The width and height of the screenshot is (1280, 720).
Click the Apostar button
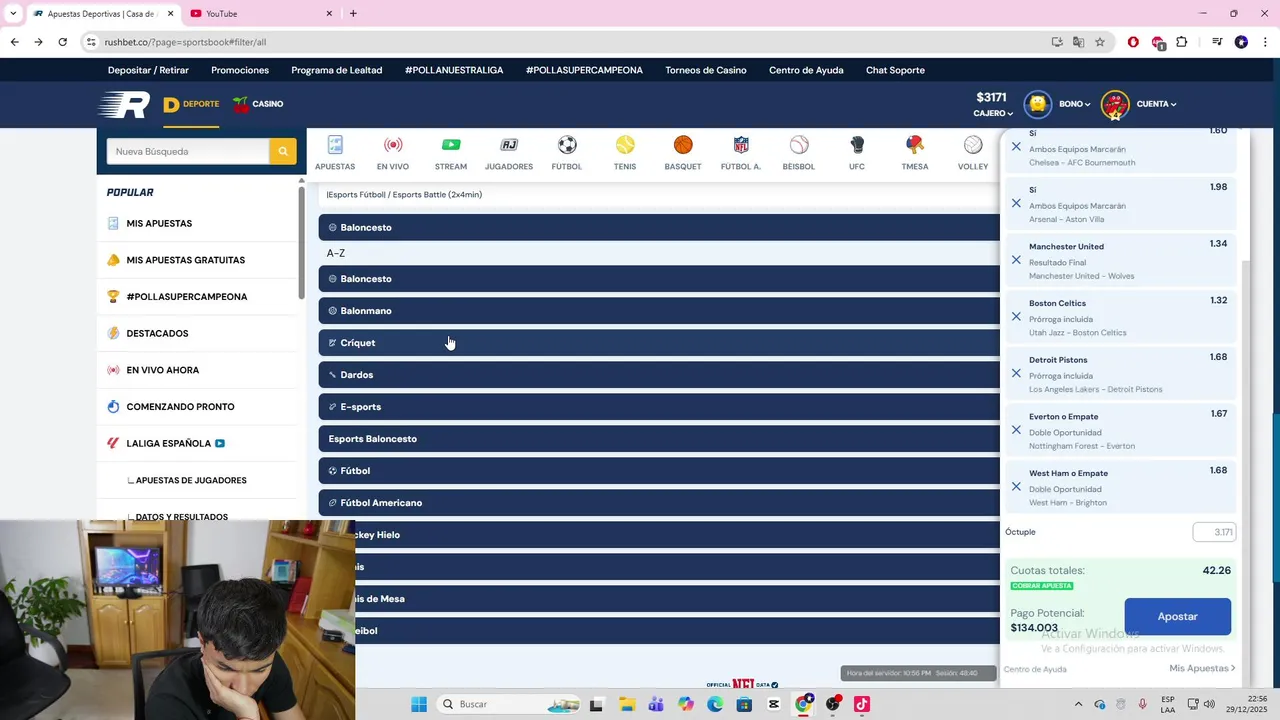(x=1177, y=616)
